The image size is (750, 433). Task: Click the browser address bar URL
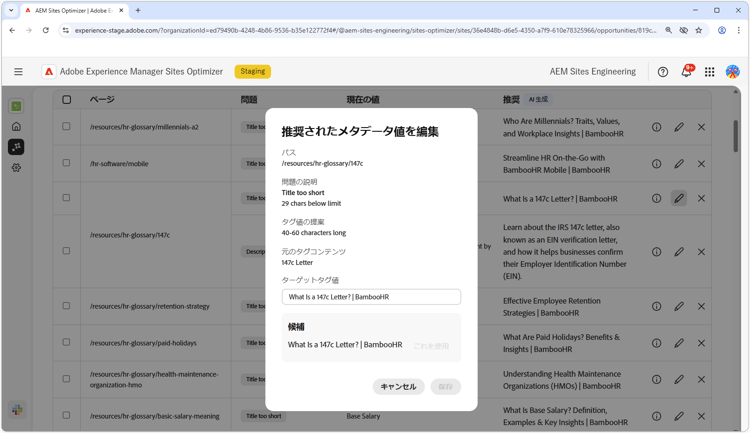click(x=365, y=30)
